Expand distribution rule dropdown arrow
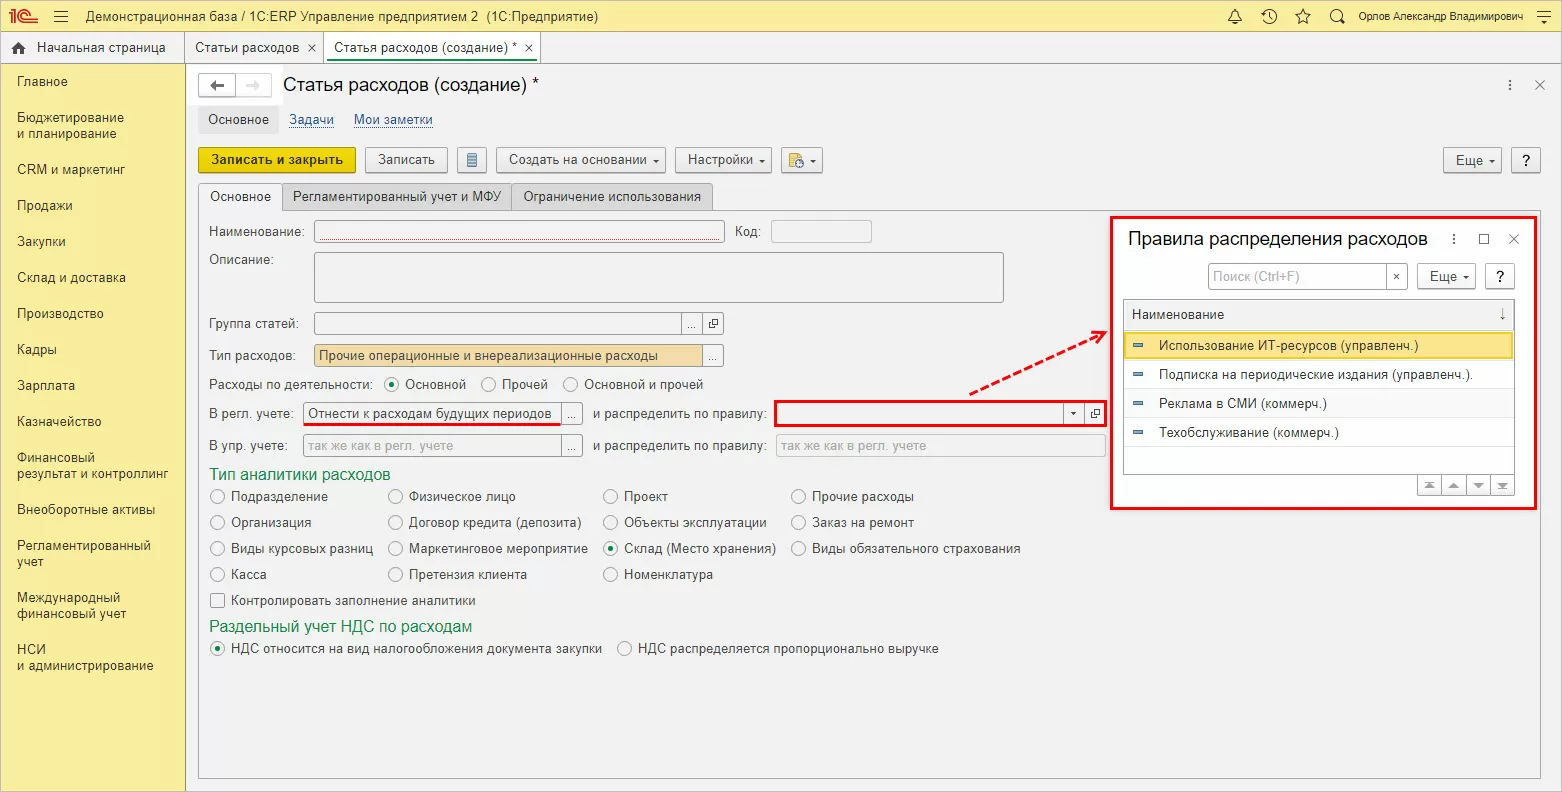The height and width of the screenshot is (792, 1562). pos(1074,414)
